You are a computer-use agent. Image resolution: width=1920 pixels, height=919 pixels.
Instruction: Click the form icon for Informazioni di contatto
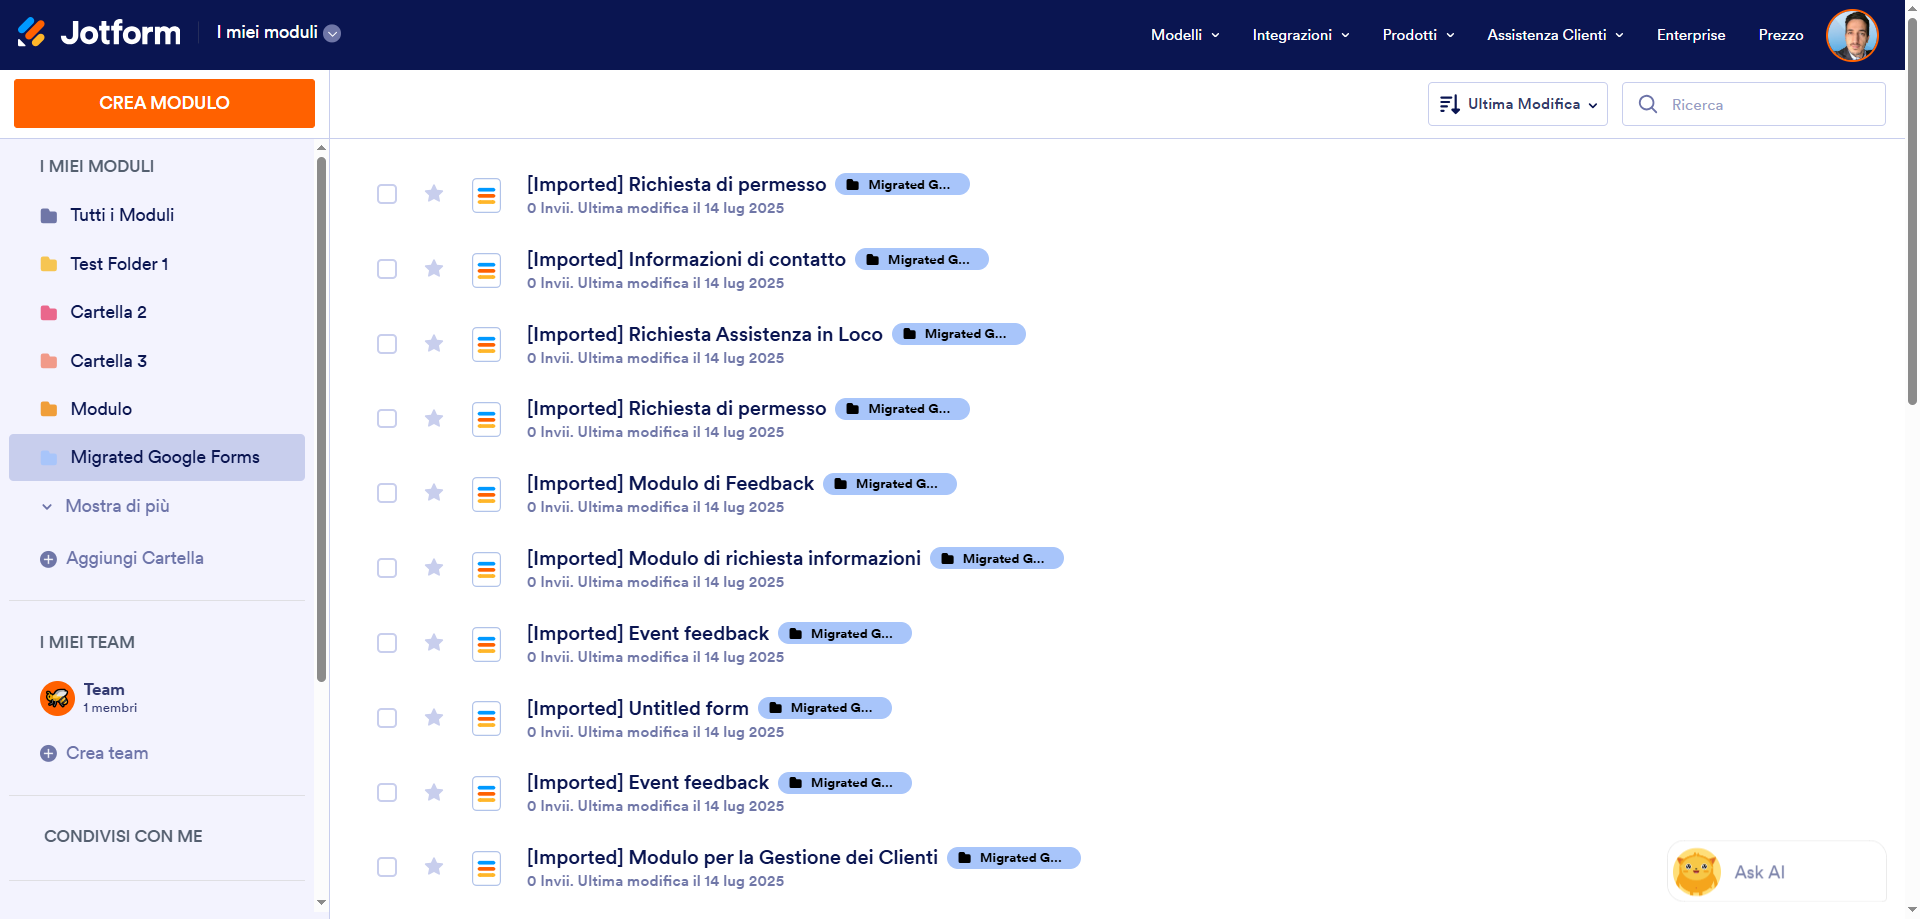(x=486, y=270)
